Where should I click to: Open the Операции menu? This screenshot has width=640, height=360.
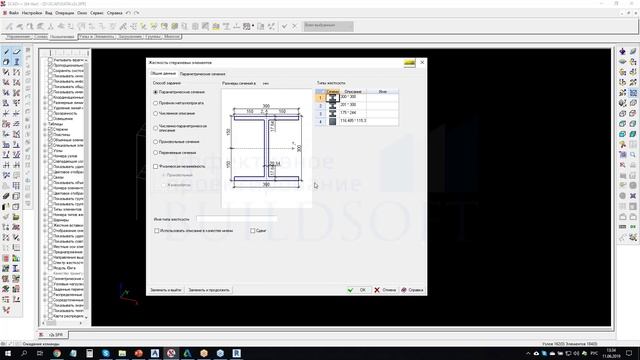pos(64,13)
